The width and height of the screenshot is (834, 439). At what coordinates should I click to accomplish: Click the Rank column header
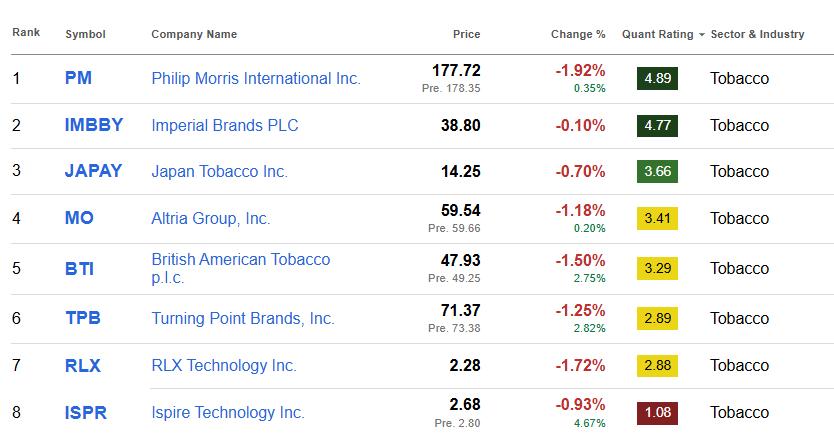[26, 33]
